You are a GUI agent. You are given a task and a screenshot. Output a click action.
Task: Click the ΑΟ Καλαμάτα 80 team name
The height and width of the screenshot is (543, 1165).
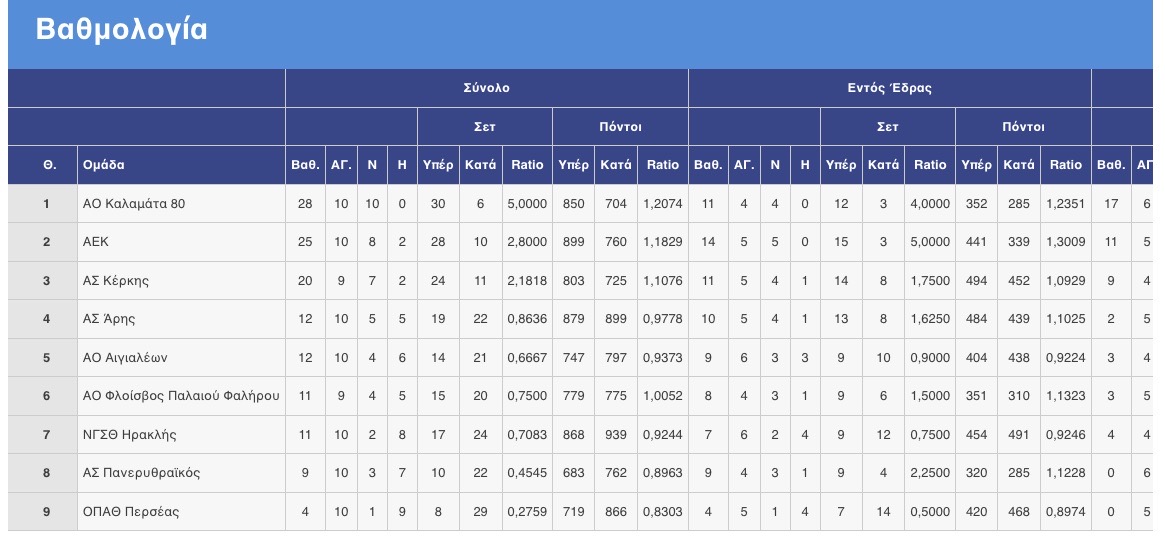tap(134, 204)
